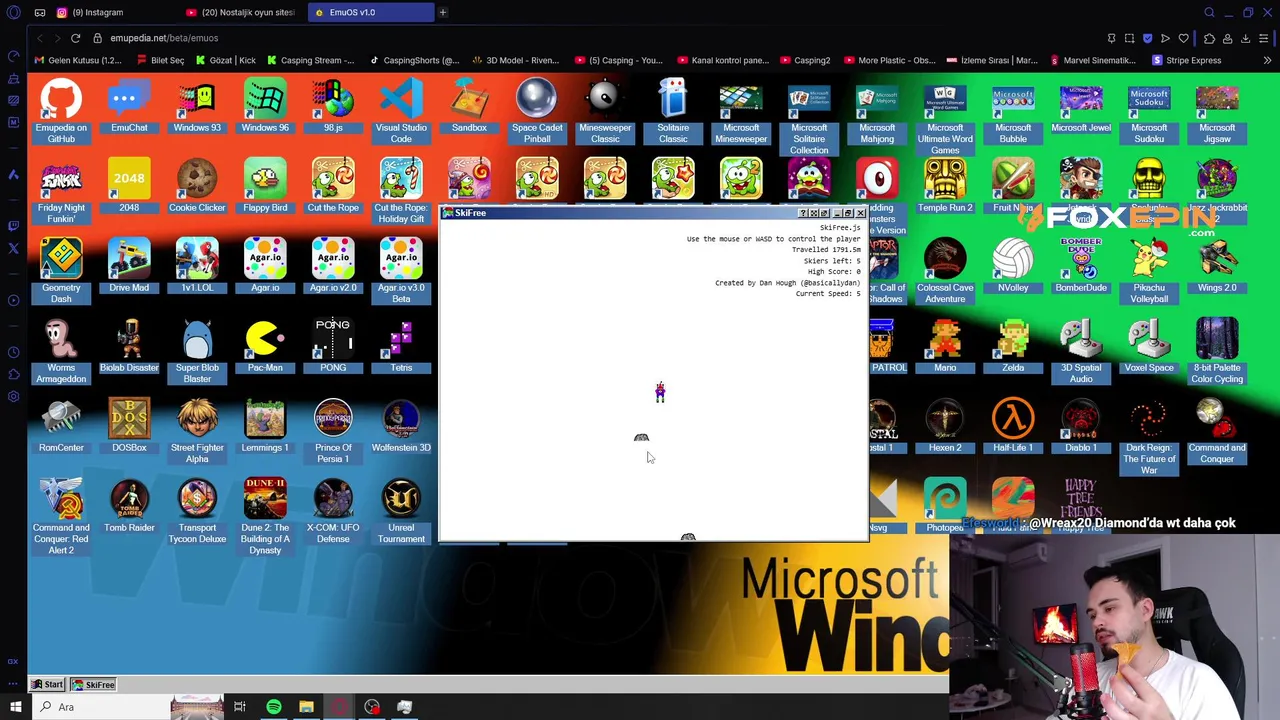Open the PONG icon

tap(333, 346)
